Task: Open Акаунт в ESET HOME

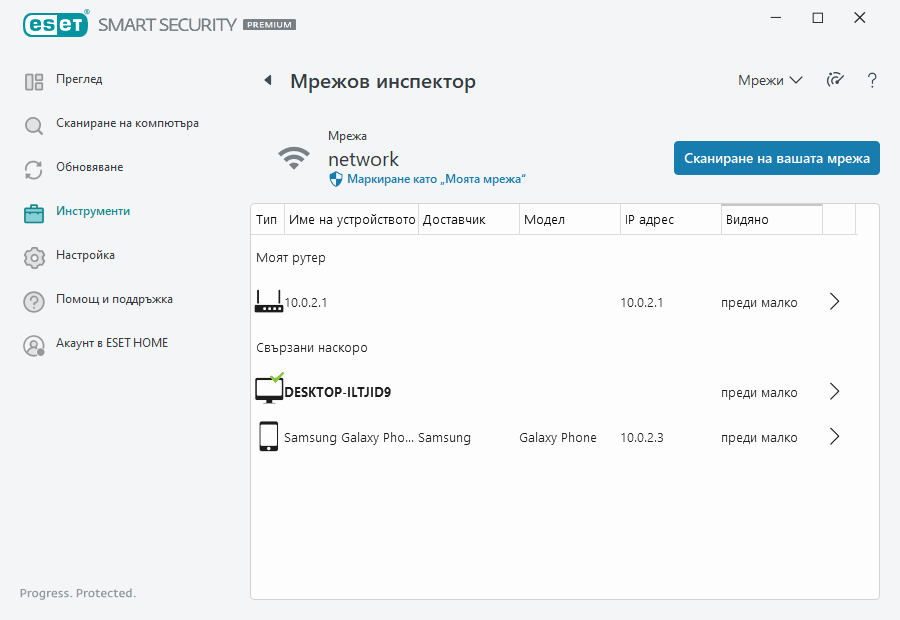Action: pos(111,344)
